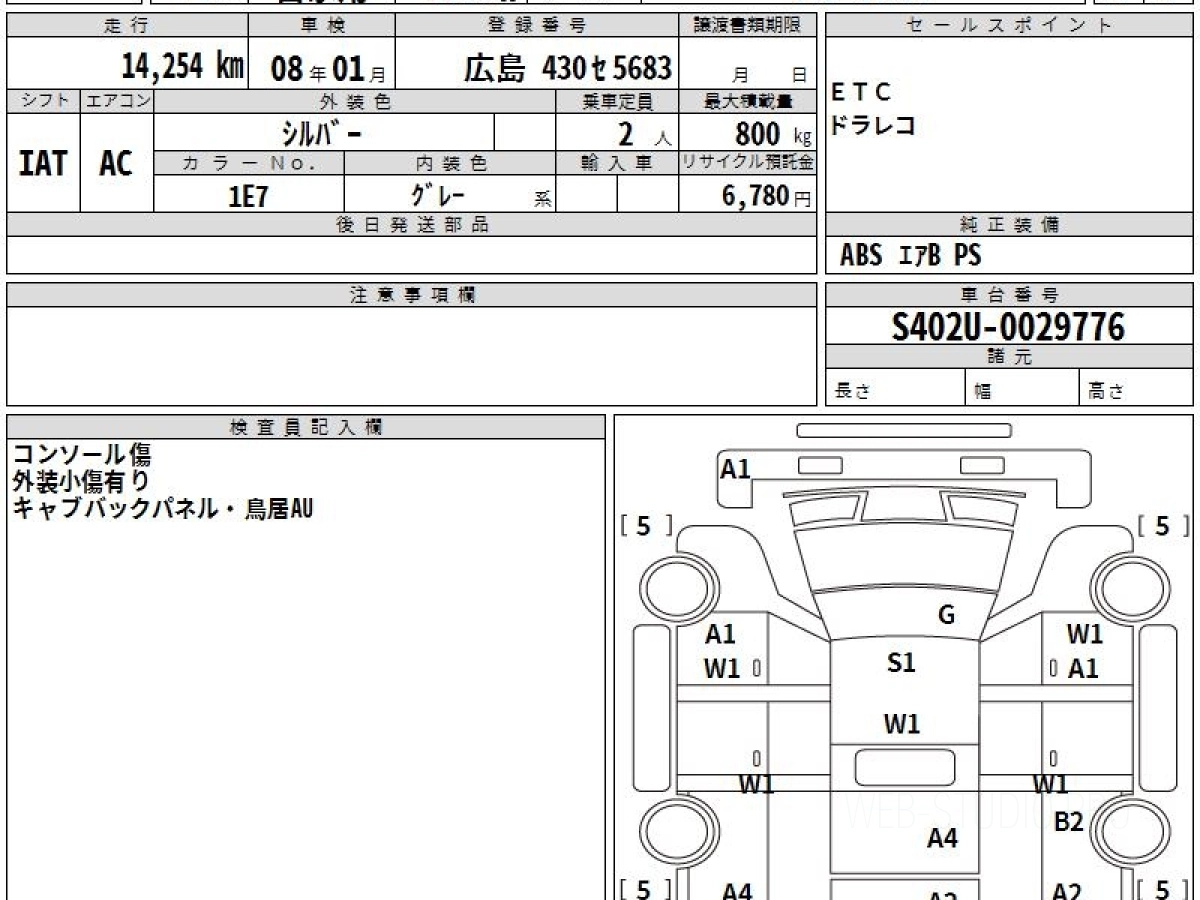Viewport: 1200px width, 900px height.
Task: Click the 幅 dimension cell
Action: point(1023,388)
